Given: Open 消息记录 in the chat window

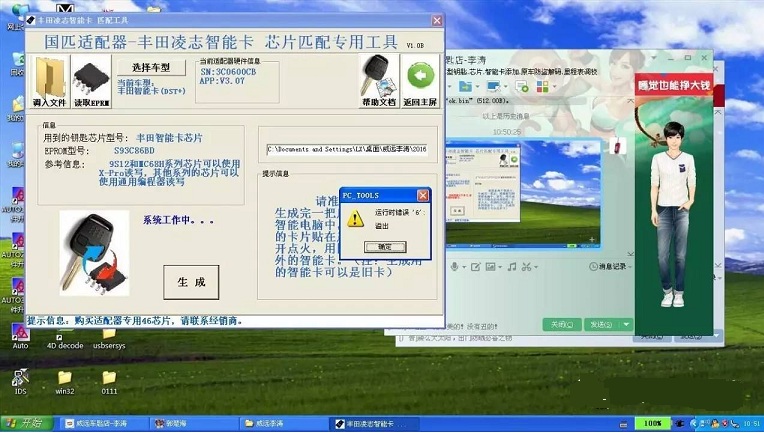Looking at the screenshot, I should [x=609, y=267].
